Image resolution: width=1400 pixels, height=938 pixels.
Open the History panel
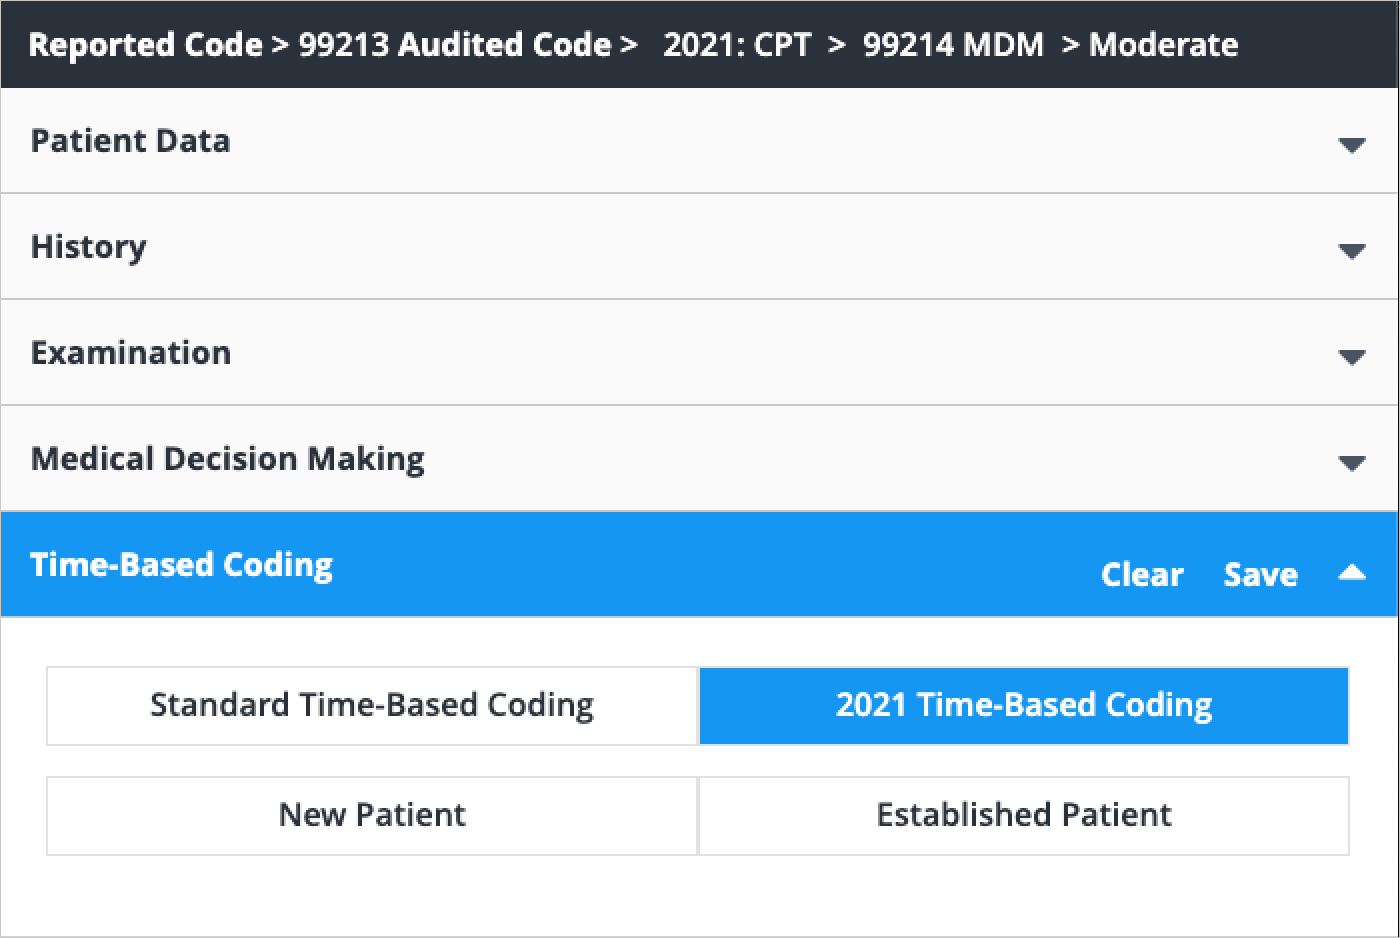pos(88,247)
